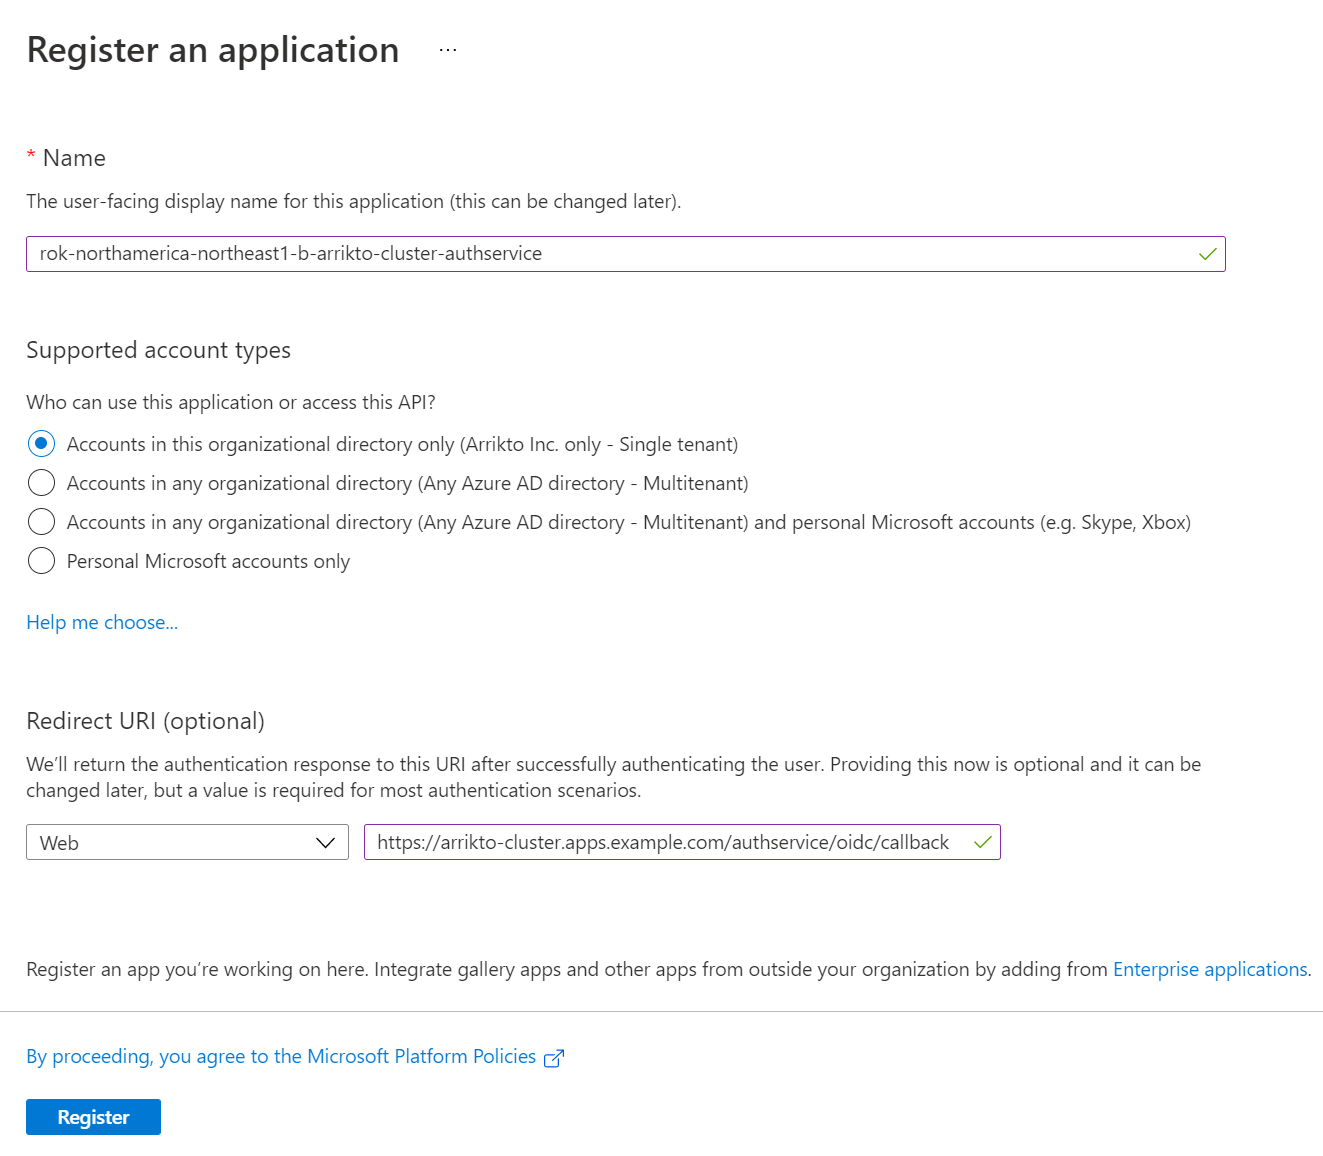Screen dimensions: 1323x1156
Task: Open the ellipsis menu beside Register an application
Action: pos(448,50)
